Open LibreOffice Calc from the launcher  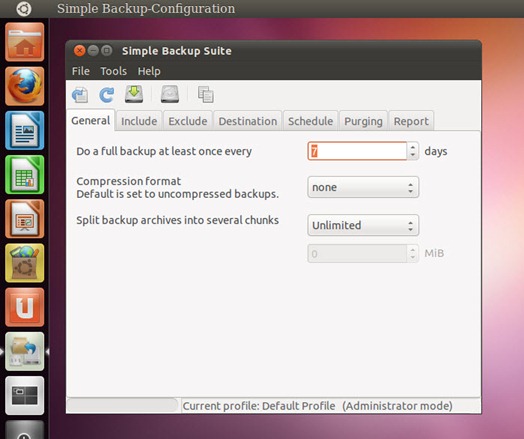point(25,174)
